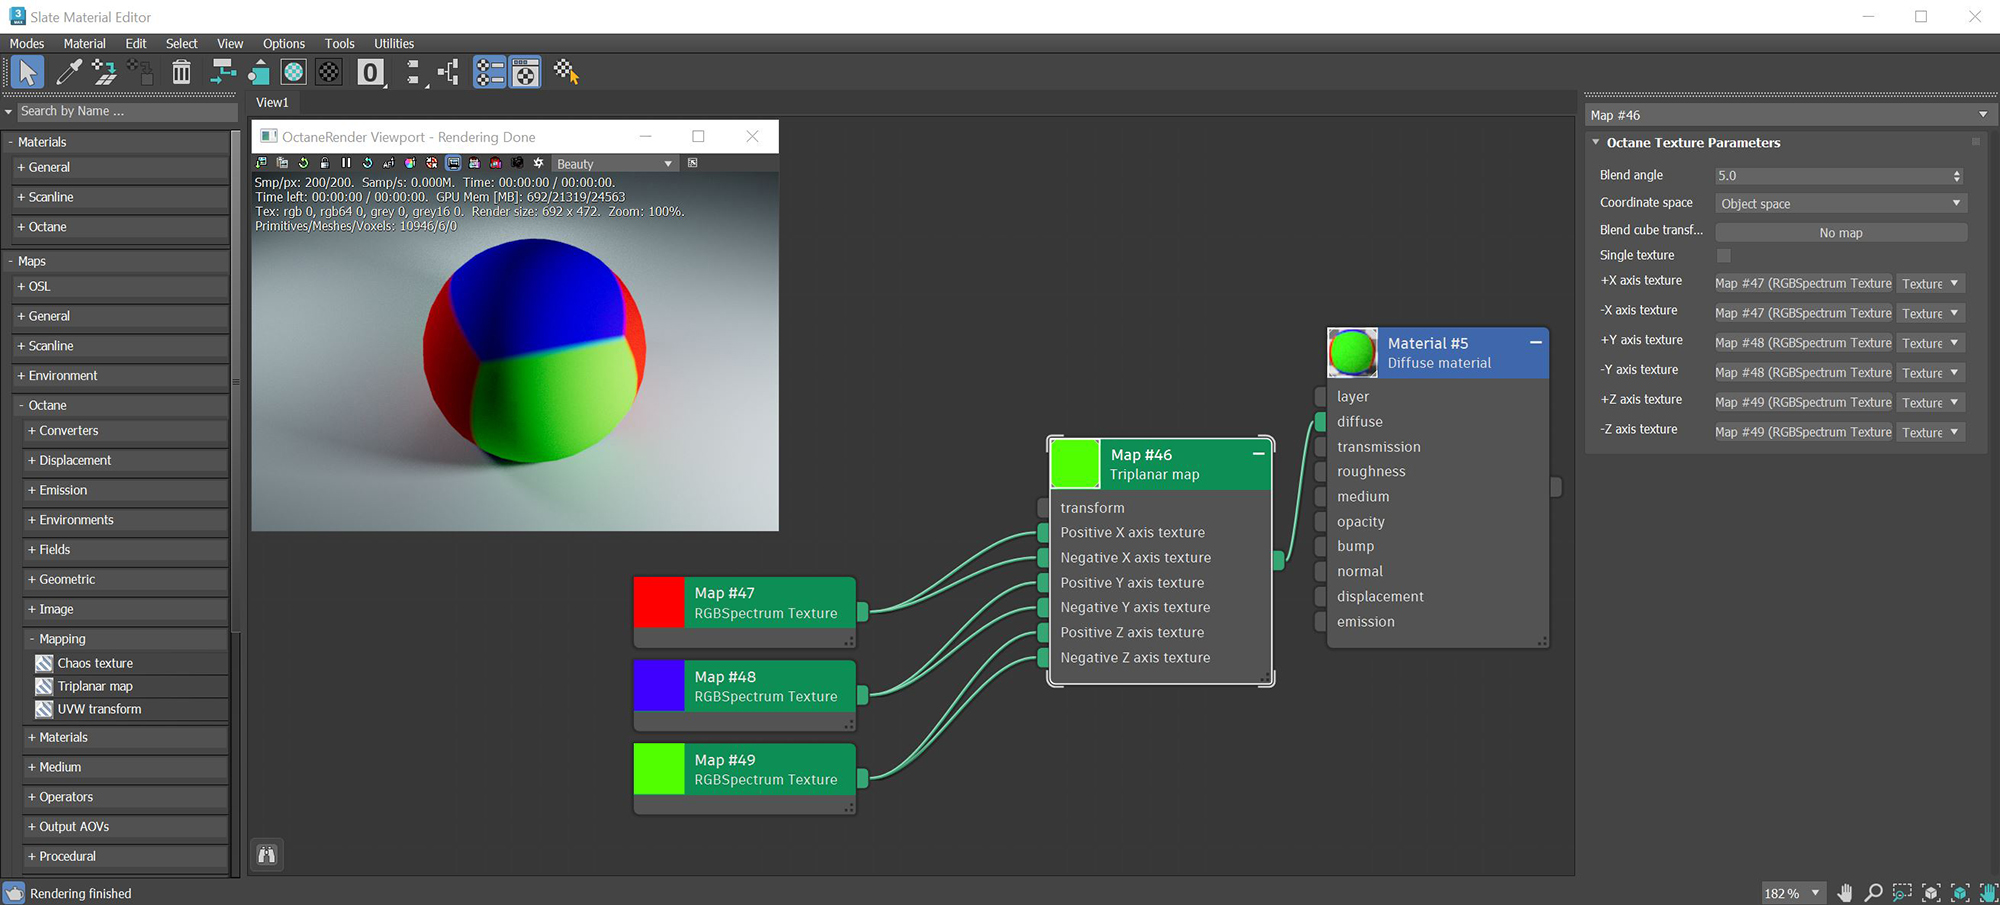Pause rendering in Octane viewport
The width and height of the screenshot is (2000, 905).
[346, 163]
